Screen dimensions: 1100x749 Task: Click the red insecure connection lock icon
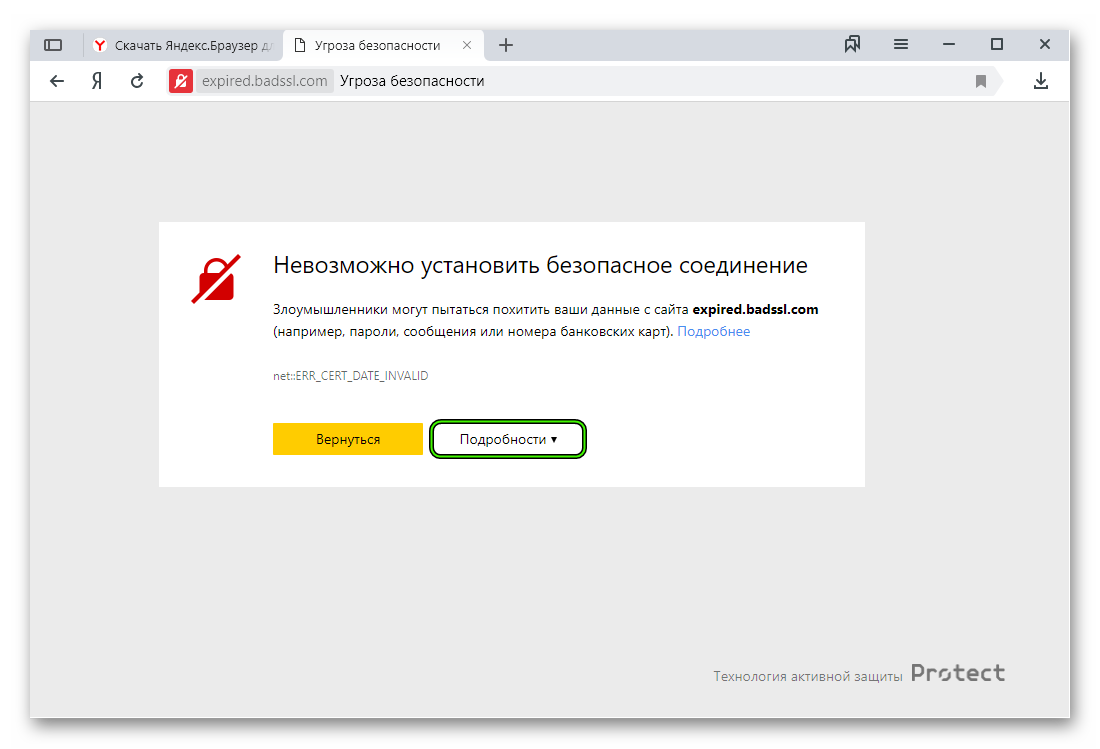(181, 81)
